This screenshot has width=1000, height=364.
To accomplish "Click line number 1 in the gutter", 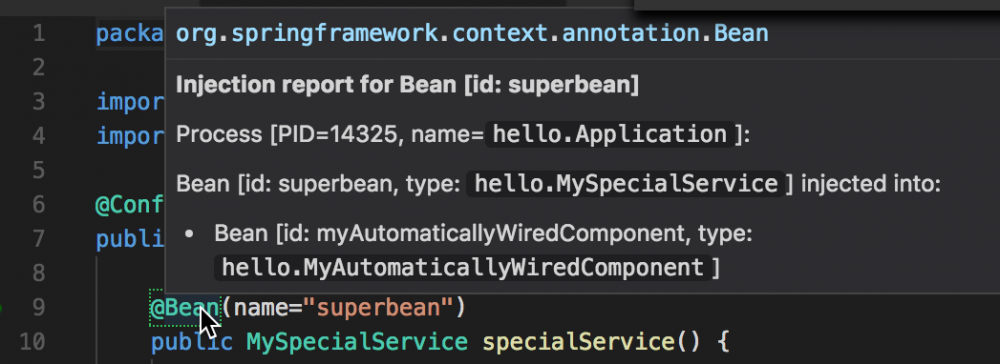I will [x=38, y=33].
